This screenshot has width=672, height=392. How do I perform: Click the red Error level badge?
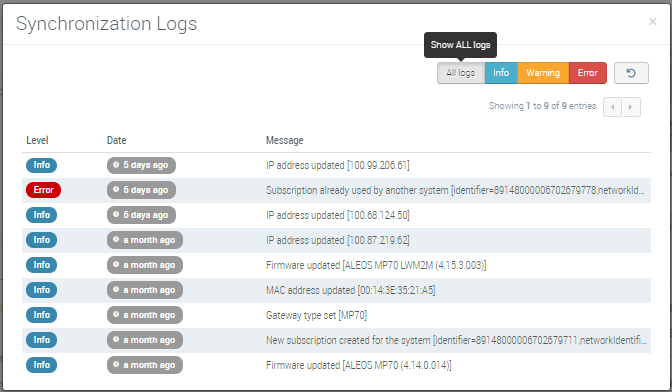(x=43, y=190)
